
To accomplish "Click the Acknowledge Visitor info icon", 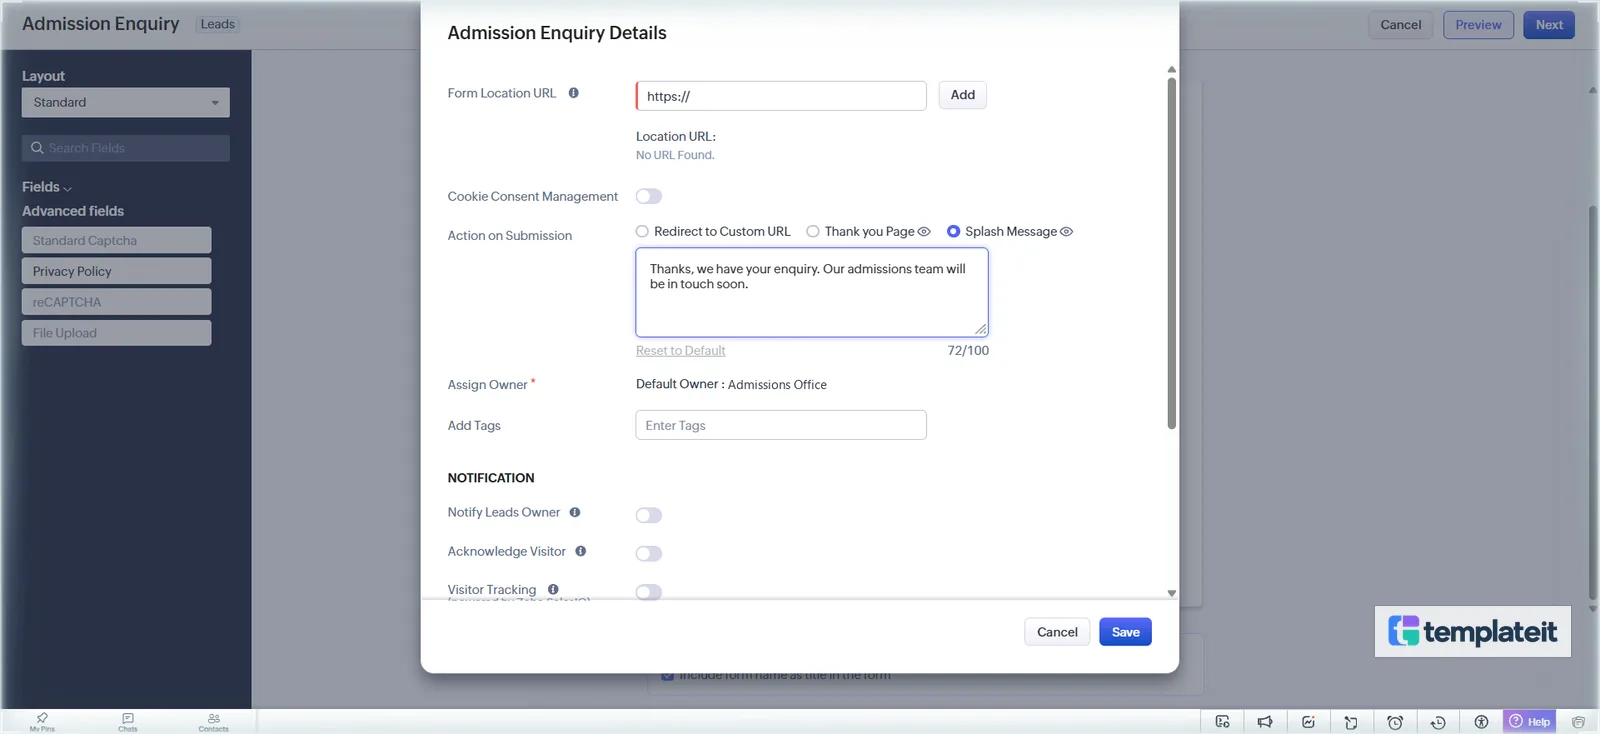I will (x=581, y=551).
